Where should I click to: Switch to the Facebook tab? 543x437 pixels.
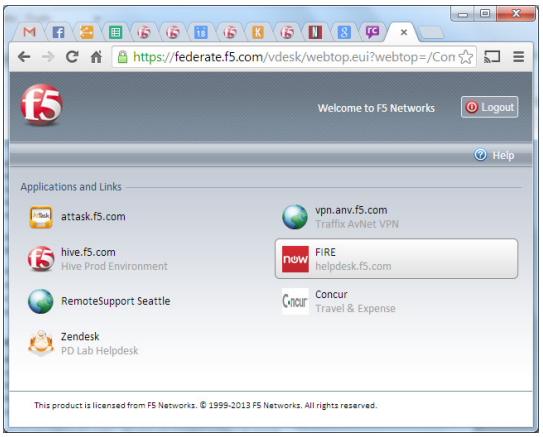tap(58, 32)
